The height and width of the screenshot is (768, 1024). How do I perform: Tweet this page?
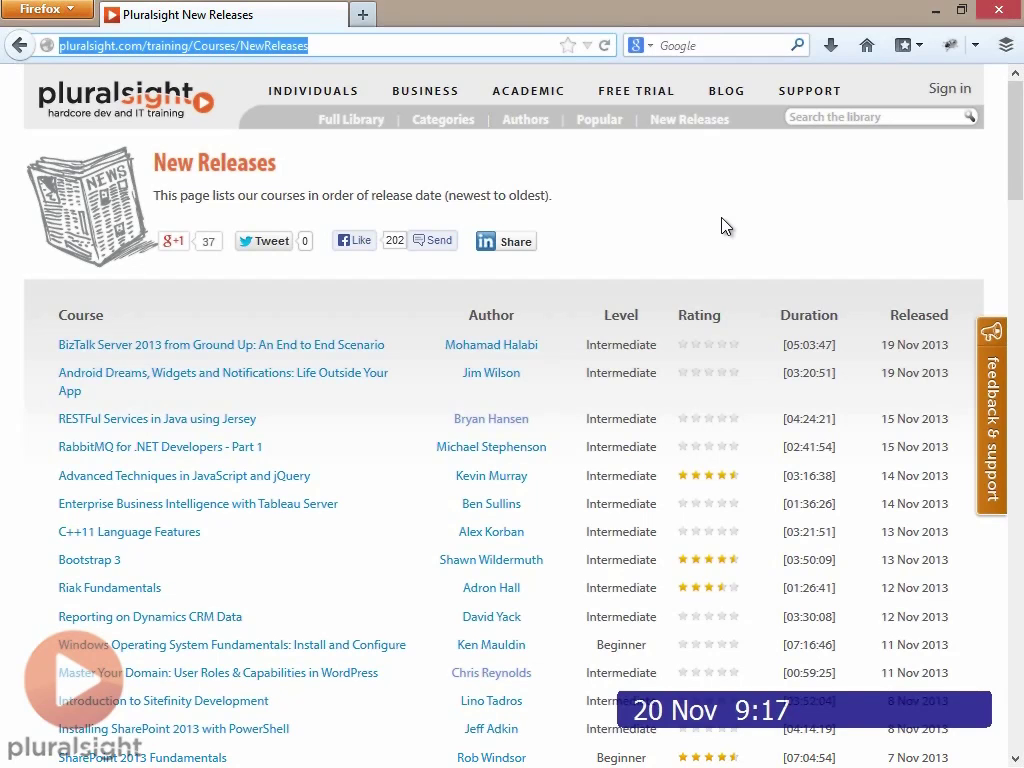coord(264,241)
